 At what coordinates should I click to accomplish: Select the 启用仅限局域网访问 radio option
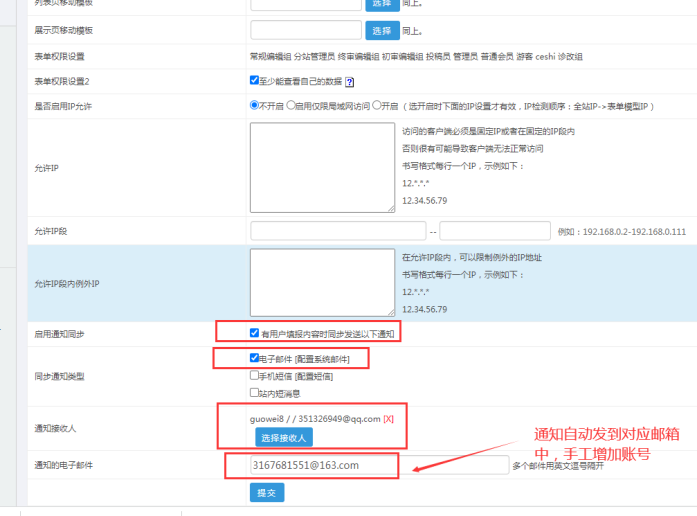point(291,104)
